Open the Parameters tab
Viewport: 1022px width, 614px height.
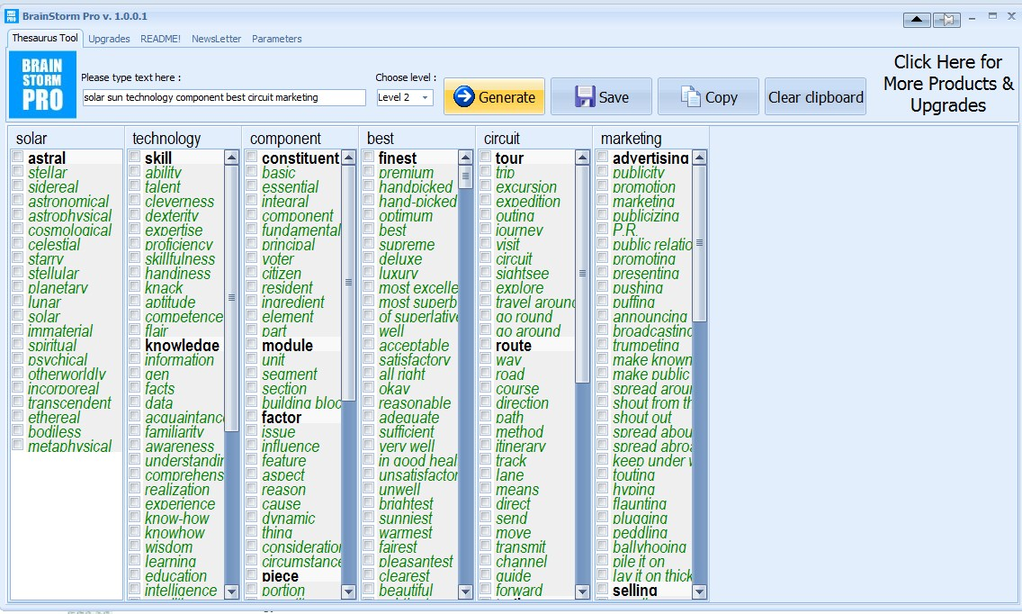tap(277, 39)
